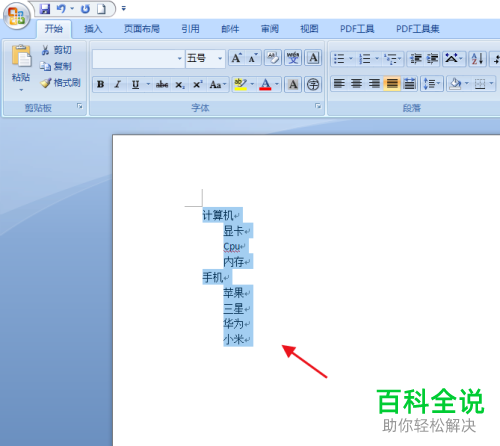
Task: Open the 插入 ribbon tab
Action: click(93, 29)
